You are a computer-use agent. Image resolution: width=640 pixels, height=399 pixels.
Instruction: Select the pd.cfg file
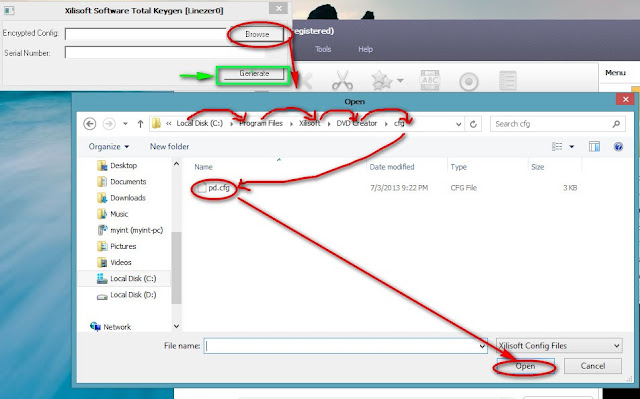tap(214, 188)
